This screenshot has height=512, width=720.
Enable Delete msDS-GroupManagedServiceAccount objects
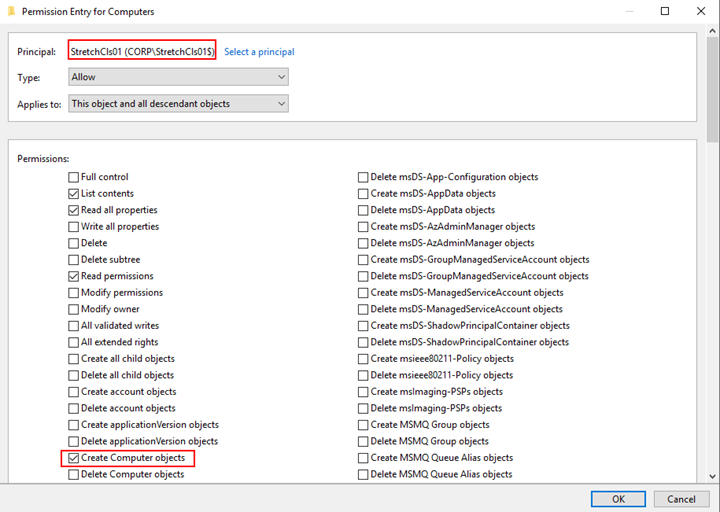363,276
